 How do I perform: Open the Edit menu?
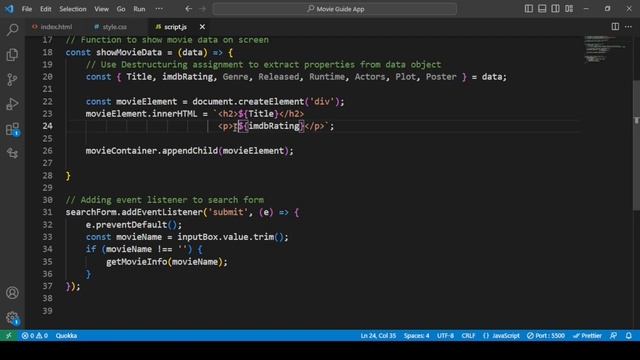[46, 9]
